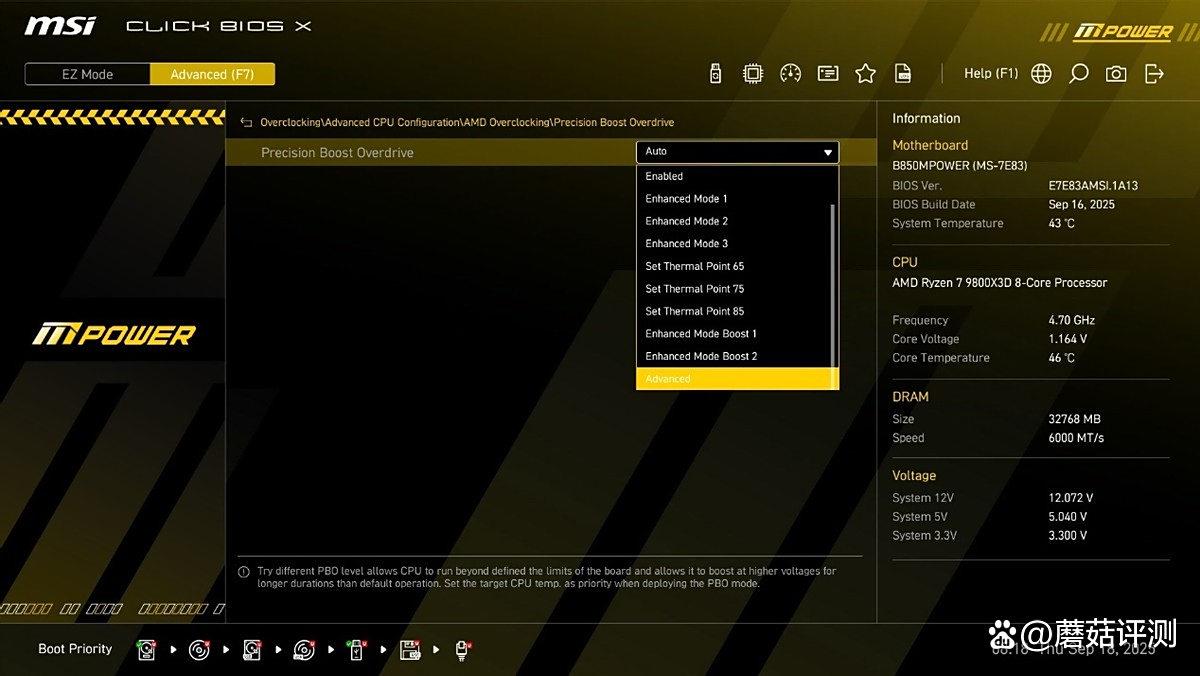
Task: Select fourth boot device (USB optical disc) icon
Action: tap(304, 650)
